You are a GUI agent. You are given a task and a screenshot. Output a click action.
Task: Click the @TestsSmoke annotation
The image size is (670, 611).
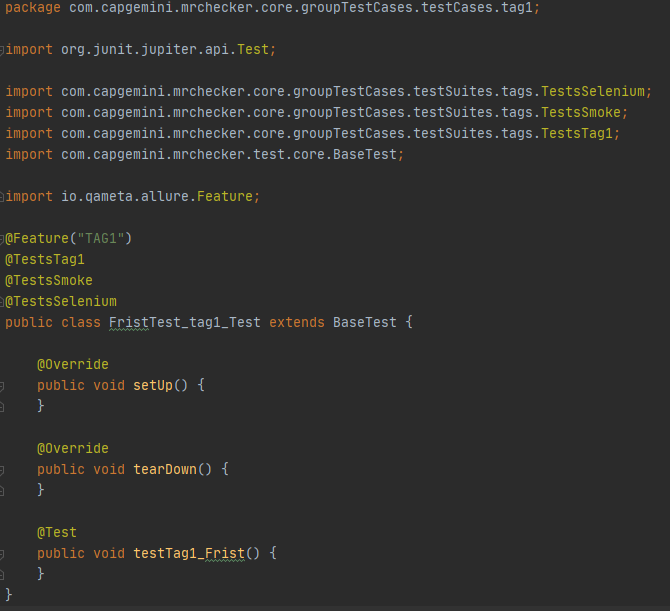click(x=49, y=280)
